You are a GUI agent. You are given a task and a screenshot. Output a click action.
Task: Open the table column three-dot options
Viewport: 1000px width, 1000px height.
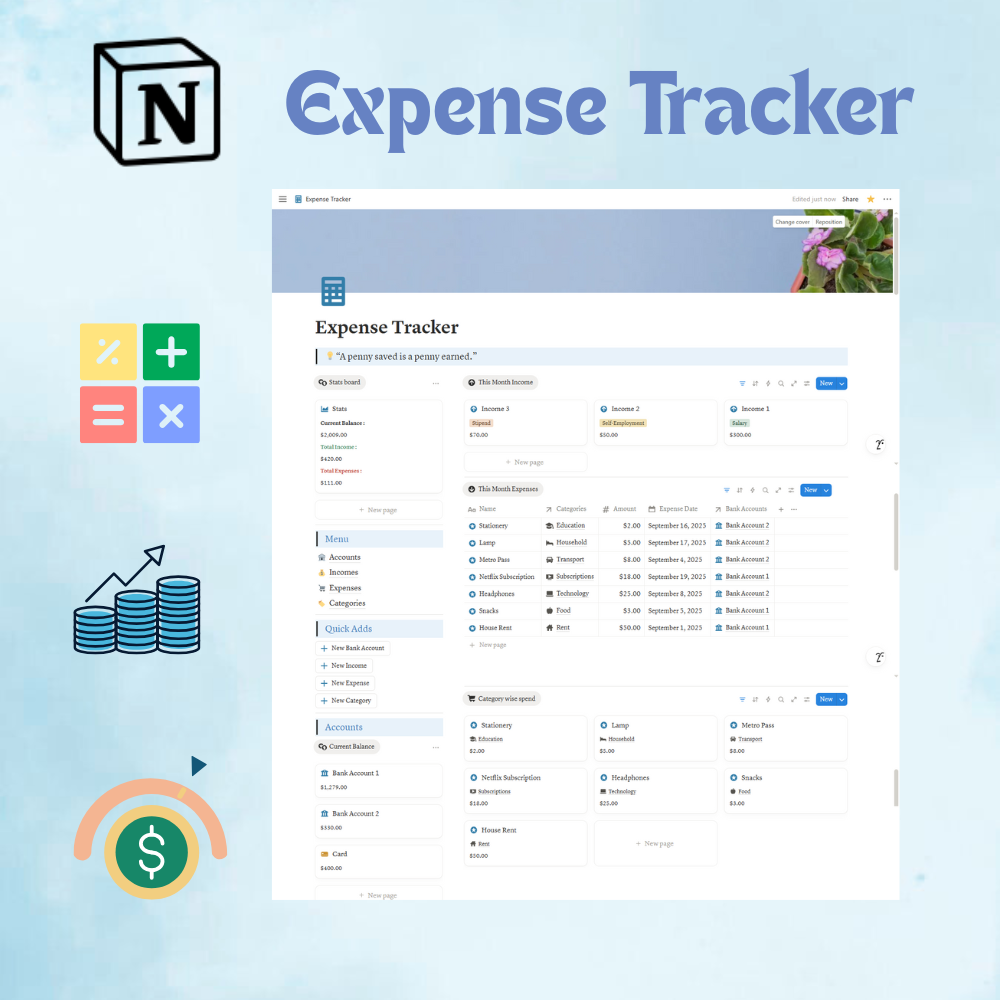coord(794,510)
